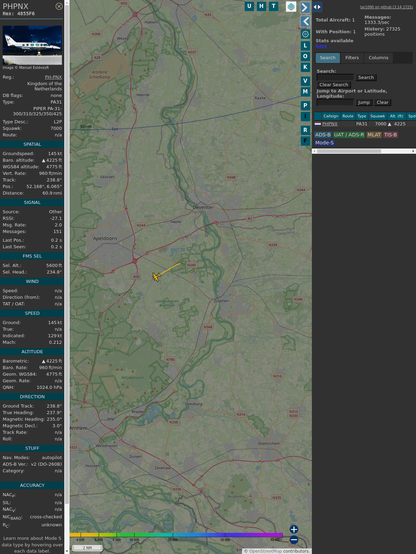Image resolution: width=416 pixels, height=554 pixels.
Task: Click the right arrow of table scrollbar
Action: [x=413, y=151]
